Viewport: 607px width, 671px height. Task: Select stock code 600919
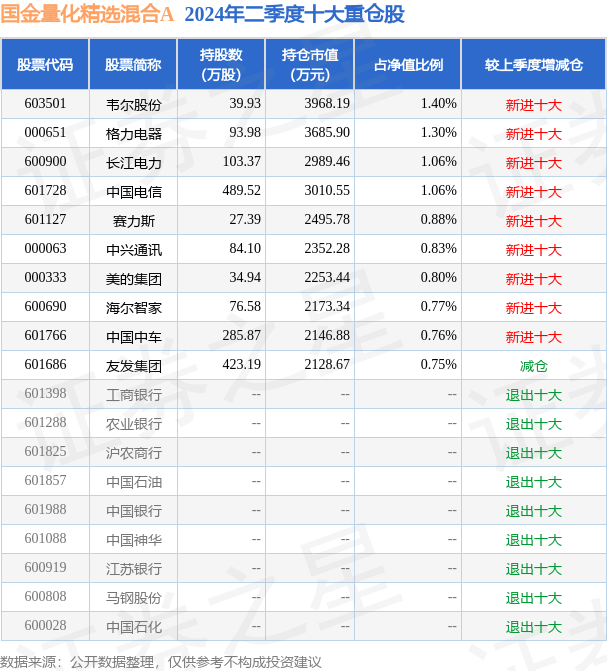click(45, 567)
